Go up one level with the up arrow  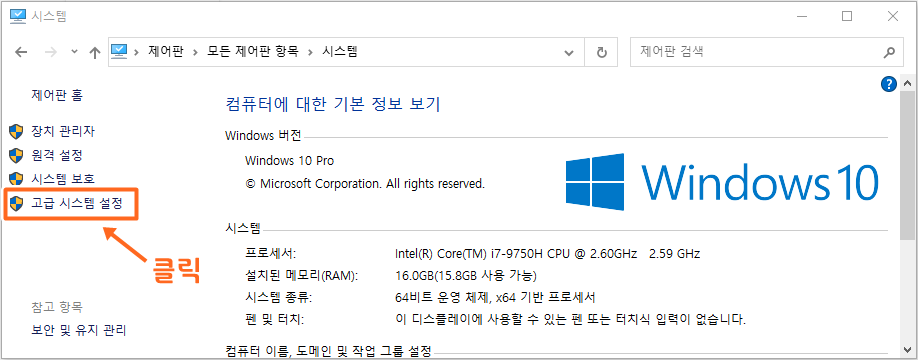(95, 53)
